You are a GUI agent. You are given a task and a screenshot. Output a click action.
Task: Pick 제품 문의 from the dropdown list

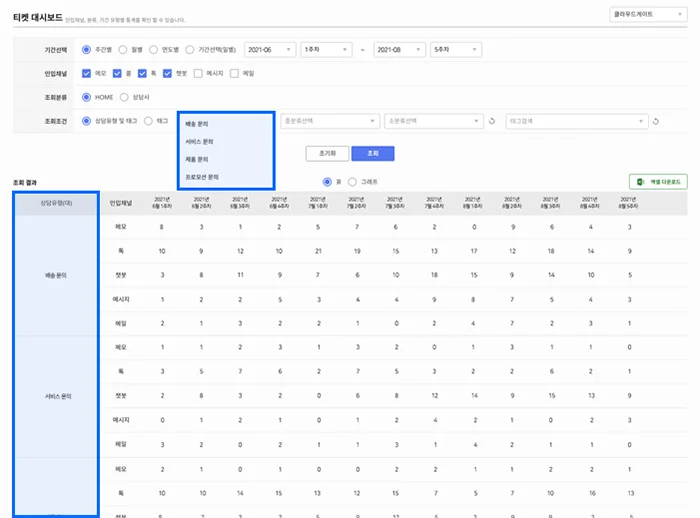[x=196, y=159]
